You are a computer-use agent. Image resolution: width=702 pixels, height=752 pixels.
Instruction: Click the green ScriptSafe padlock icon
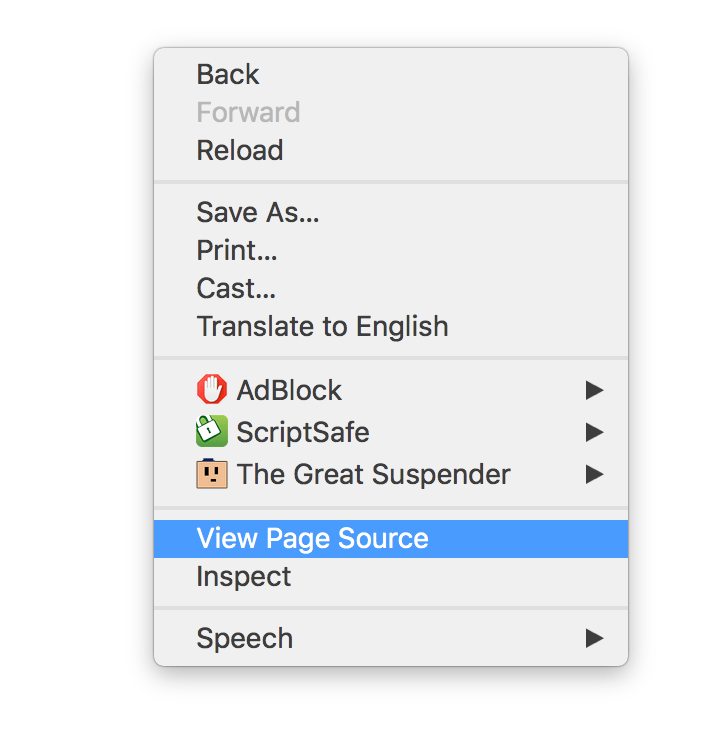(212, 432)
